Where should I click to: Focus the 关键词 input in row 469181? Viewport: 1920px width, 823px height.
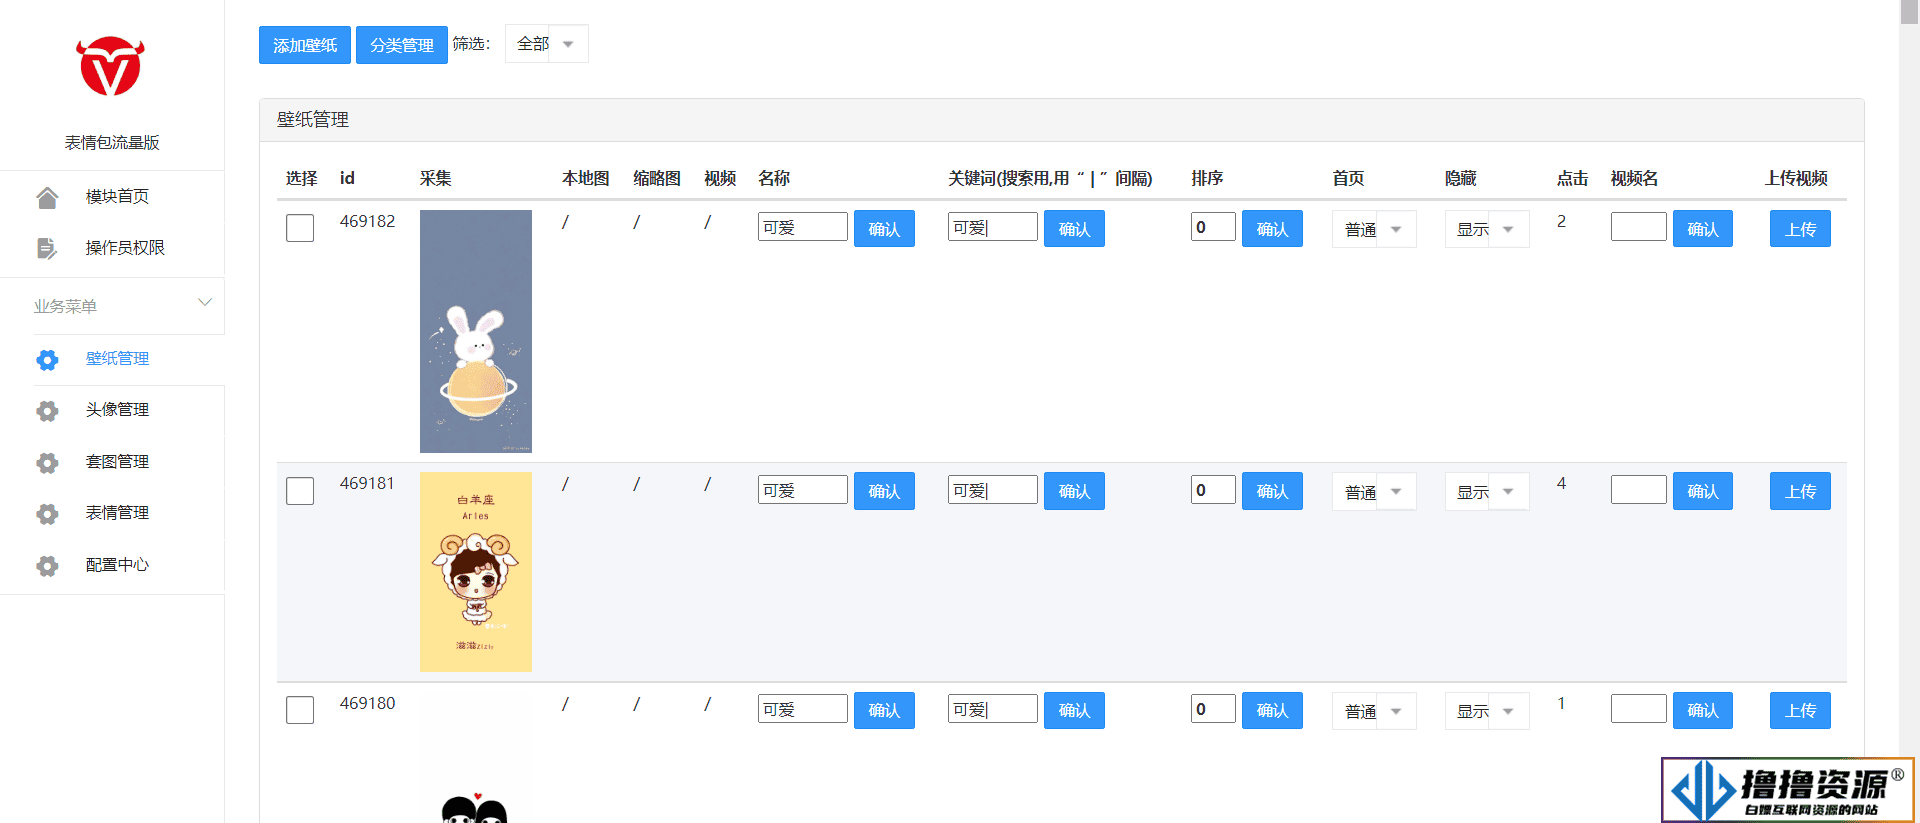click(993, 490)
